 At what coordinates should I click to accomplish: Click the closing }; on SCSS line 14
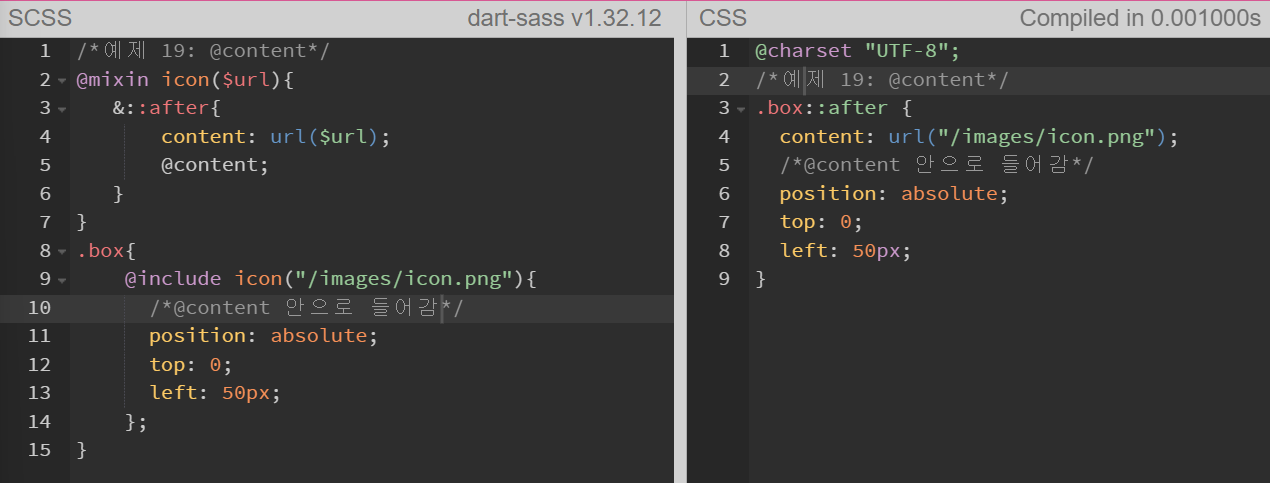click(x=136, y=422)
